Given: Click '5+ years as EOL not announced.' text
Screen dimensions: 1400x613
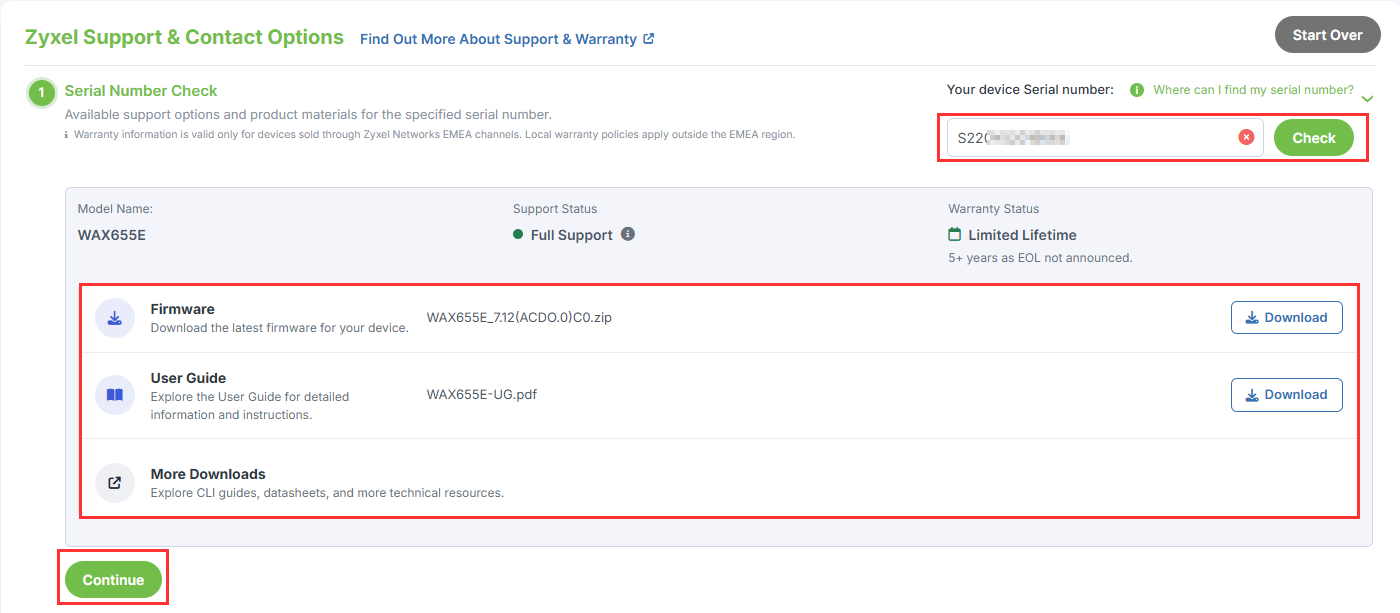Looking at the screenshot, I should (x=1040, y=258).
